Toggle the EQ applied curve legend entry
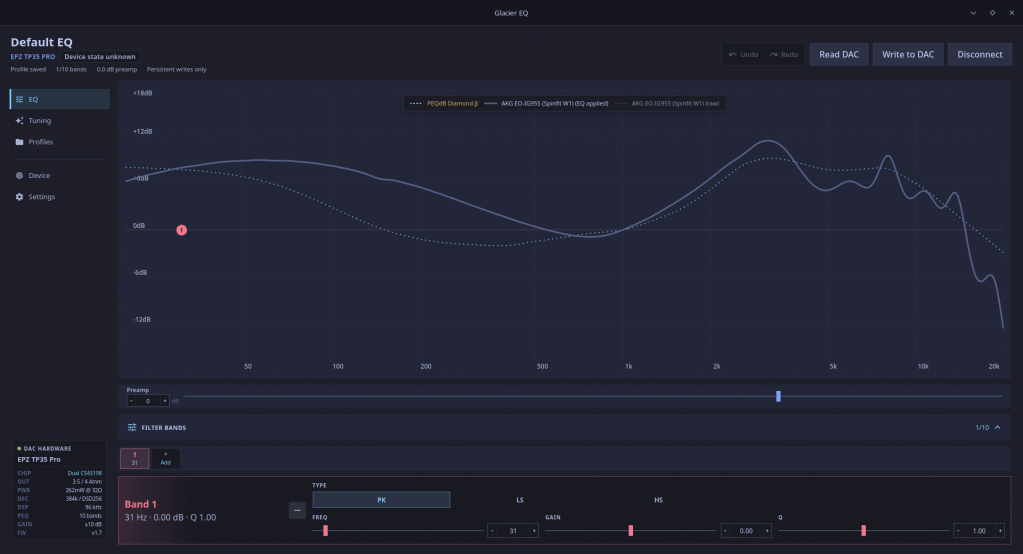 pyautogui.click(x=547, y=103)
